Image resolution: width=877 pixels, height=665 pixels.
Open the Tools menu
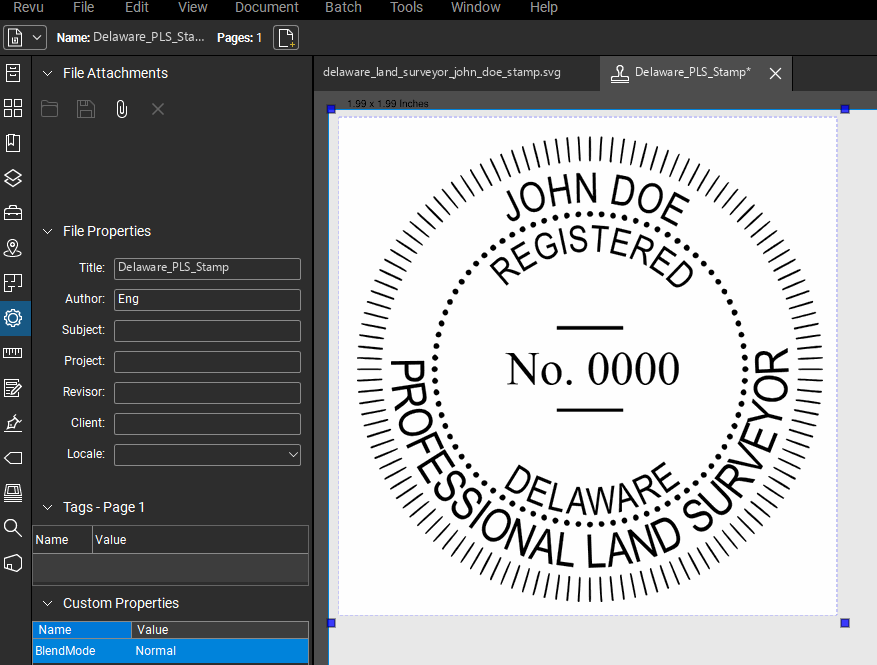[x=406, y=7]
